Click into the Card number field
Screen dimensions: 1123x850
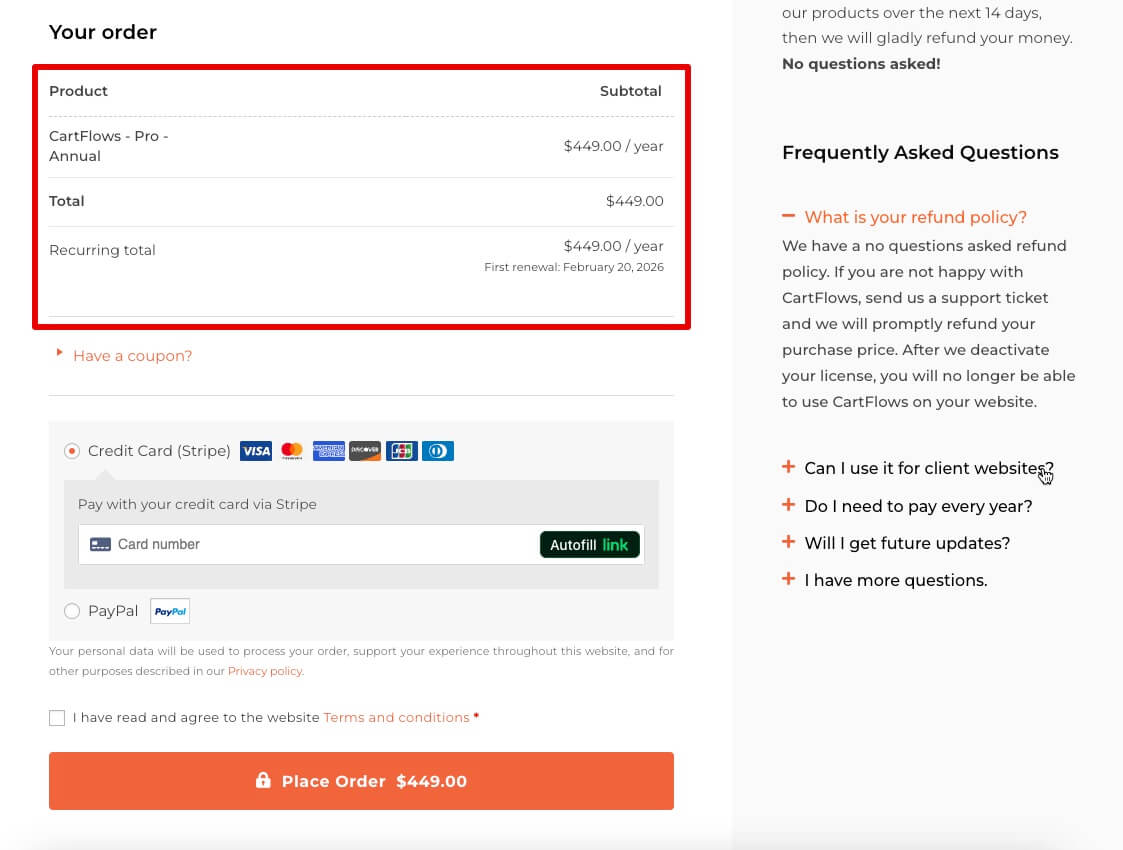(x=320, y=544)
